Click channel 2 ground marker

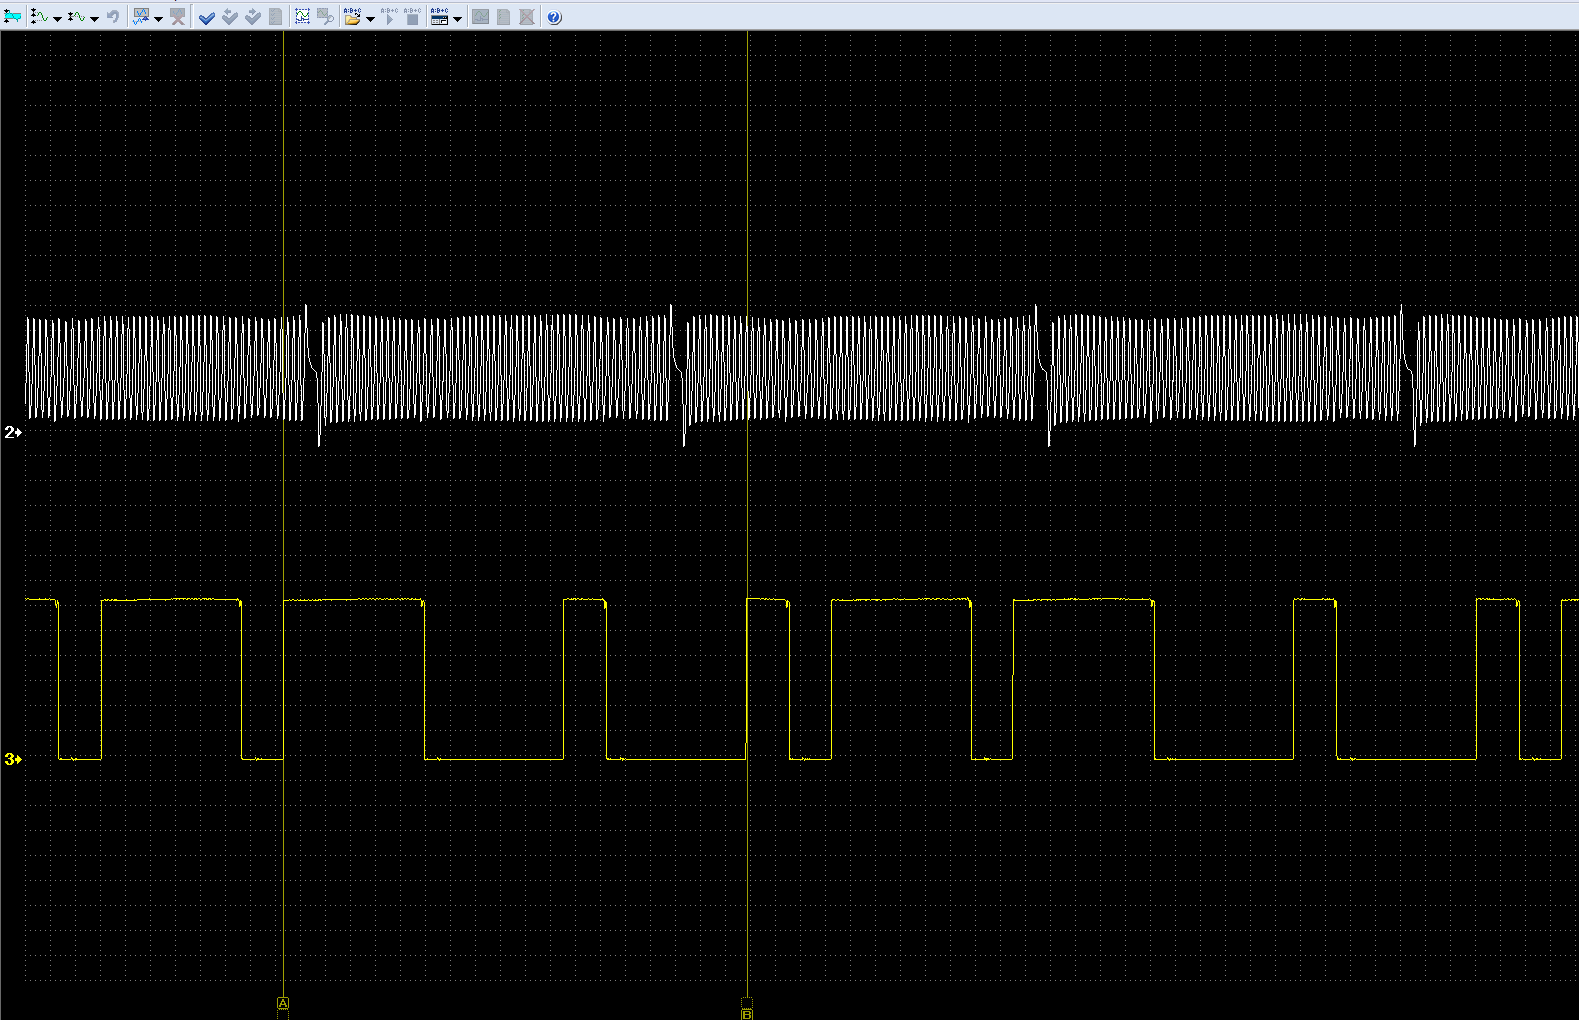click(x=13, y=432)
